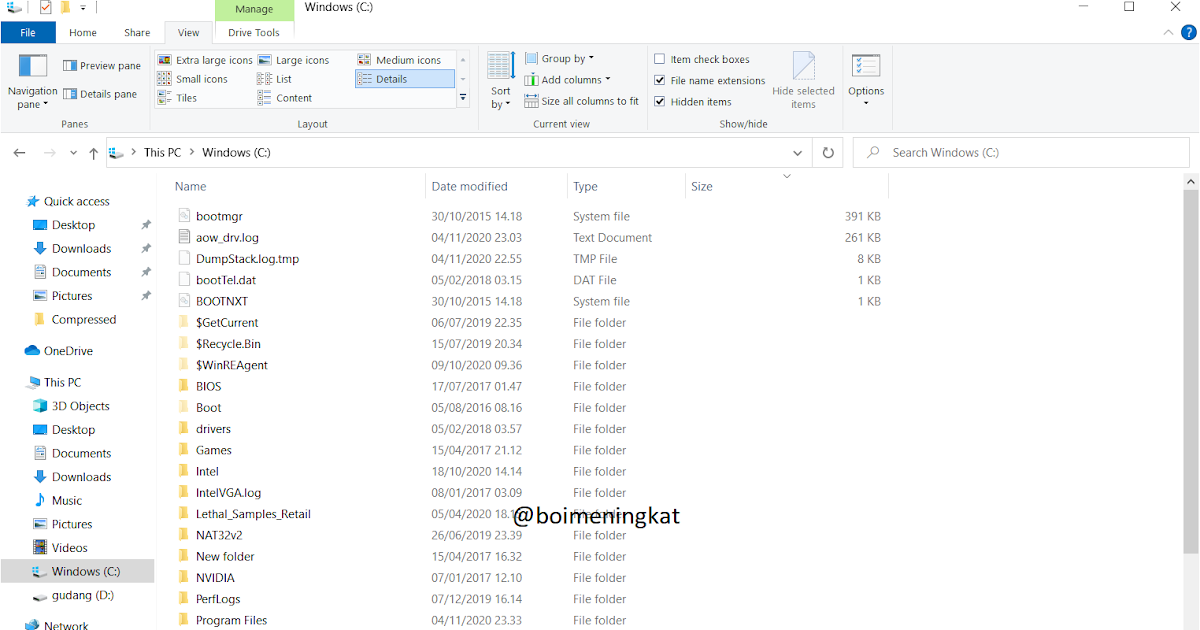Open 3D Objects in navigation pane
1200x630 pixels.
point(71,406)
